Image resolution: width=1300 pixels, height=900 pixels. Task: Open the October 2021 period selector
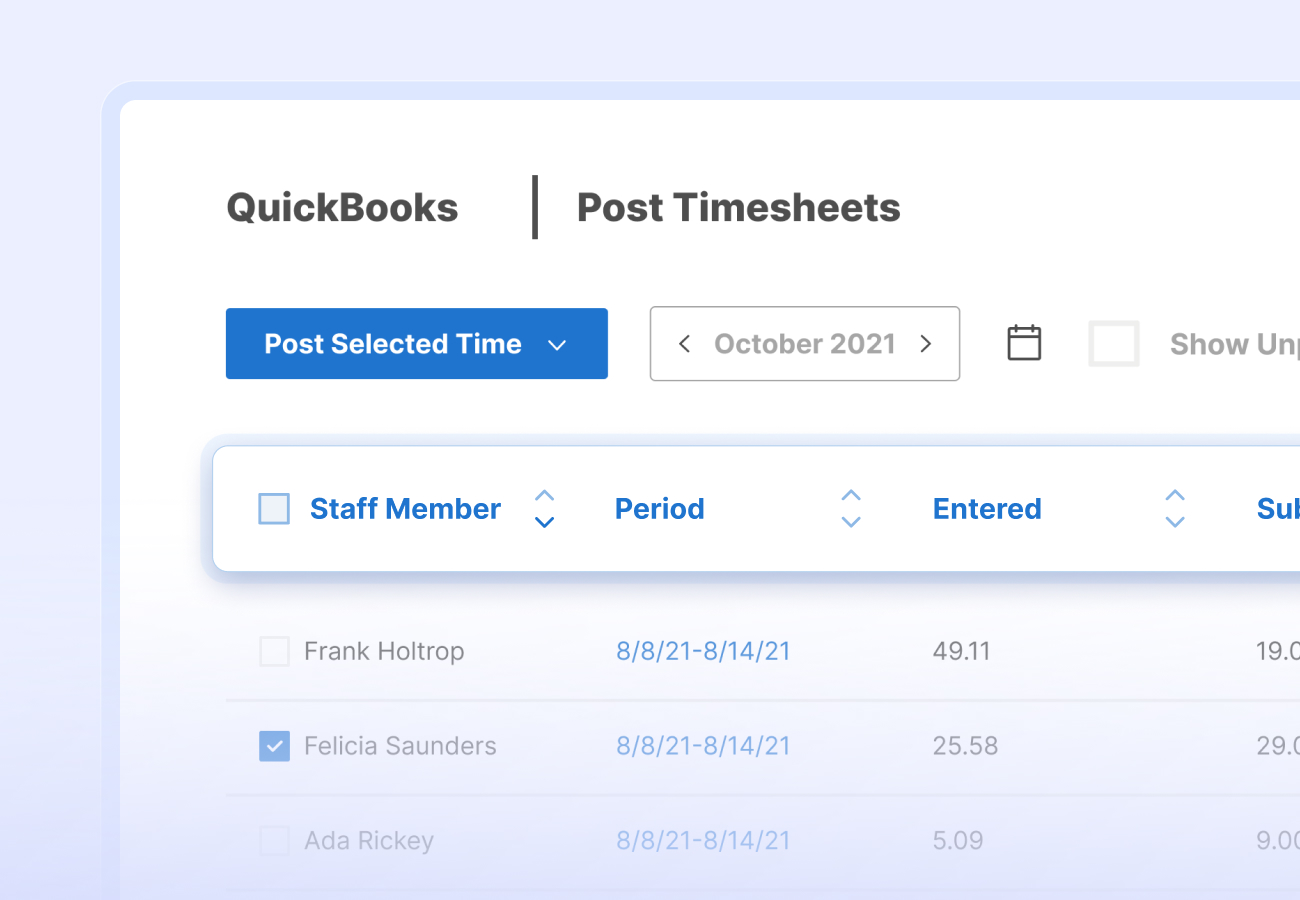(x=804, y=343)
